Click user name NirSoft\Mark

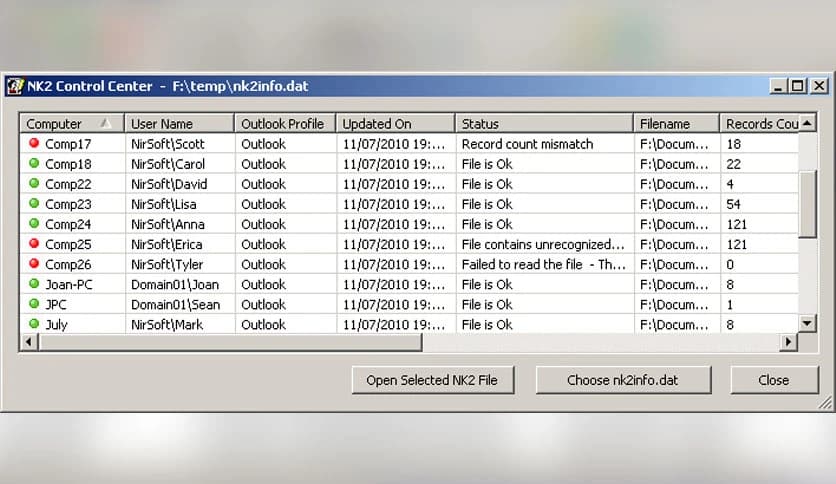tap(167, 325)
